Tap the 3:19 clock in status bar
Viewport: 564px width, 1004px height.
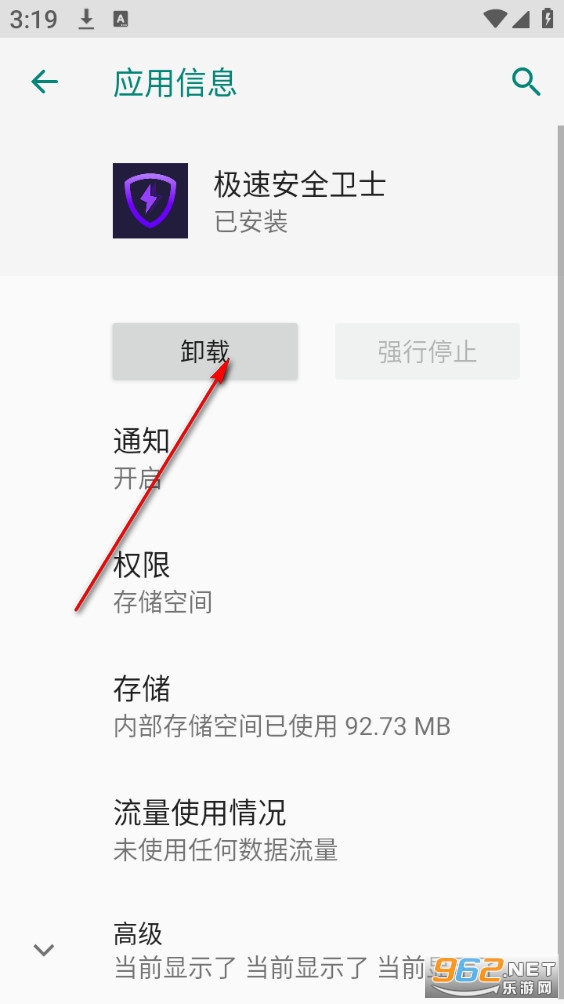34,19
